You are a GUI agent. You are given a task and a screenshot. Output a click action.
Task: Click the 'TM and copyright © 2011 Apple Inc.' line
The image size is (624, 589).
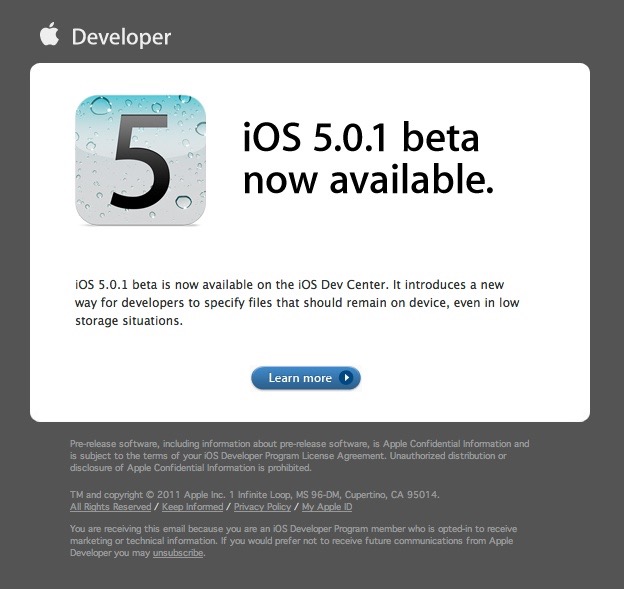(255, 495)
